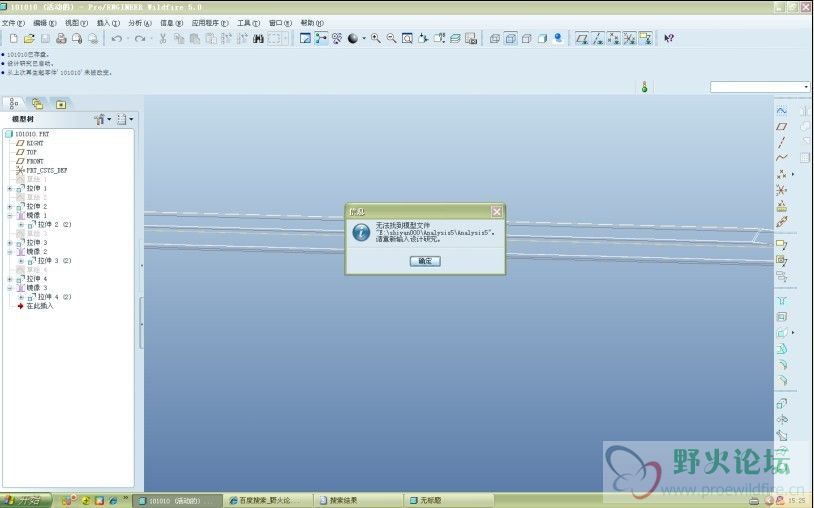Open the 分析 menu

(x=140, y=23)
